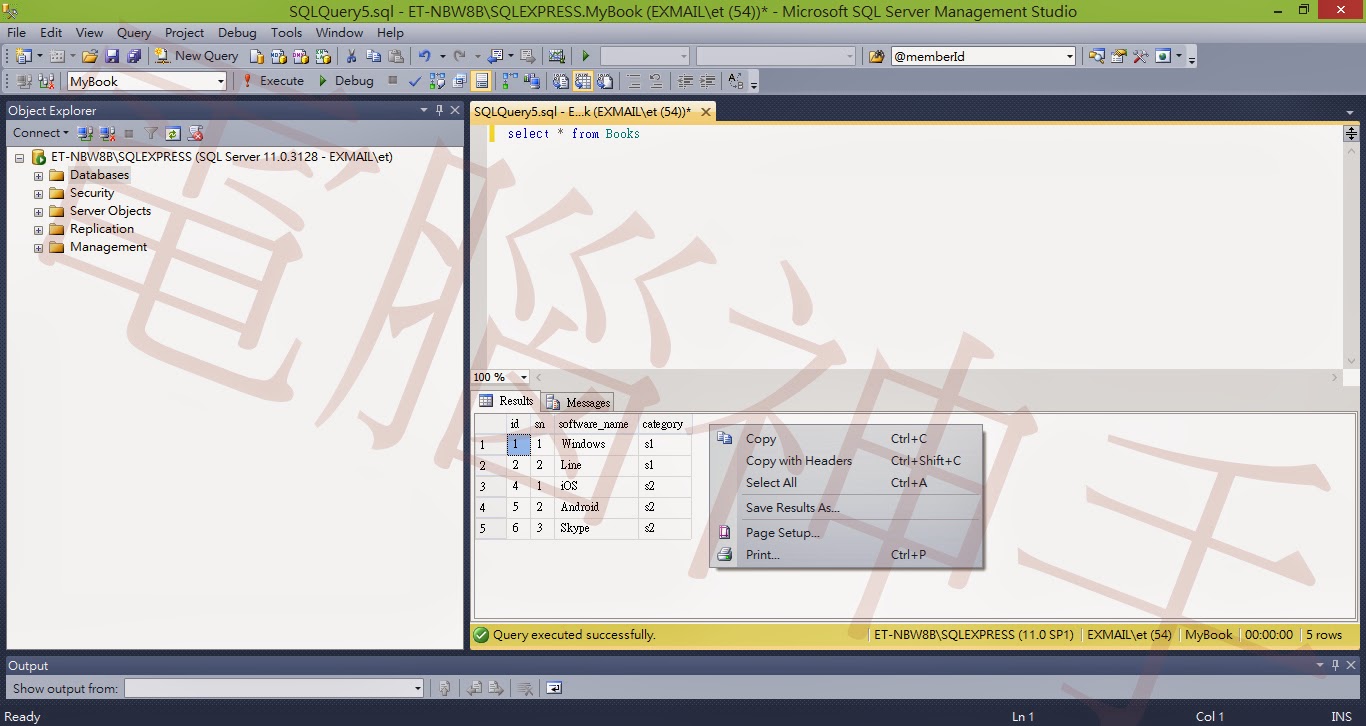Click Connect Object Explorer icon
Image resolution: width=1366 pixels, height=726 pixels.
(x=85, y=133)
